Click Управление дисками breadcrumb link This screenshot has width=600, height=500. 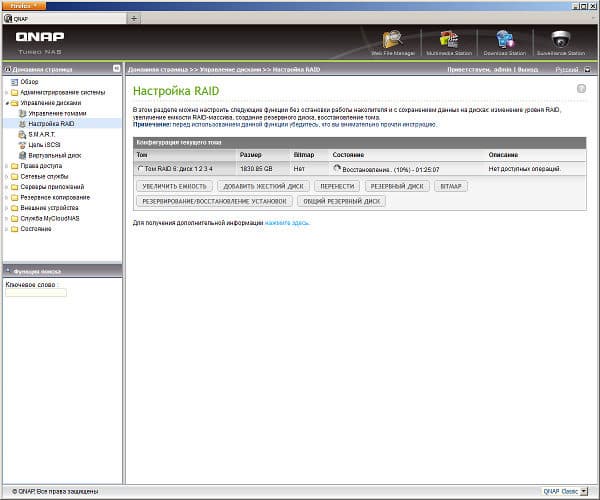(230, 70)
